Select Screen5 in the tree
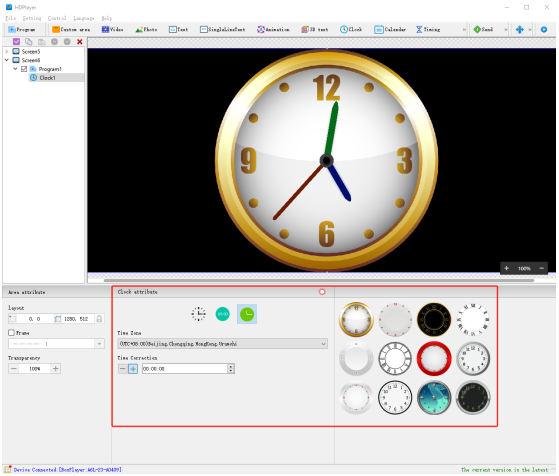The height and width of the screenshot is (476, 559). pos(31,51)
